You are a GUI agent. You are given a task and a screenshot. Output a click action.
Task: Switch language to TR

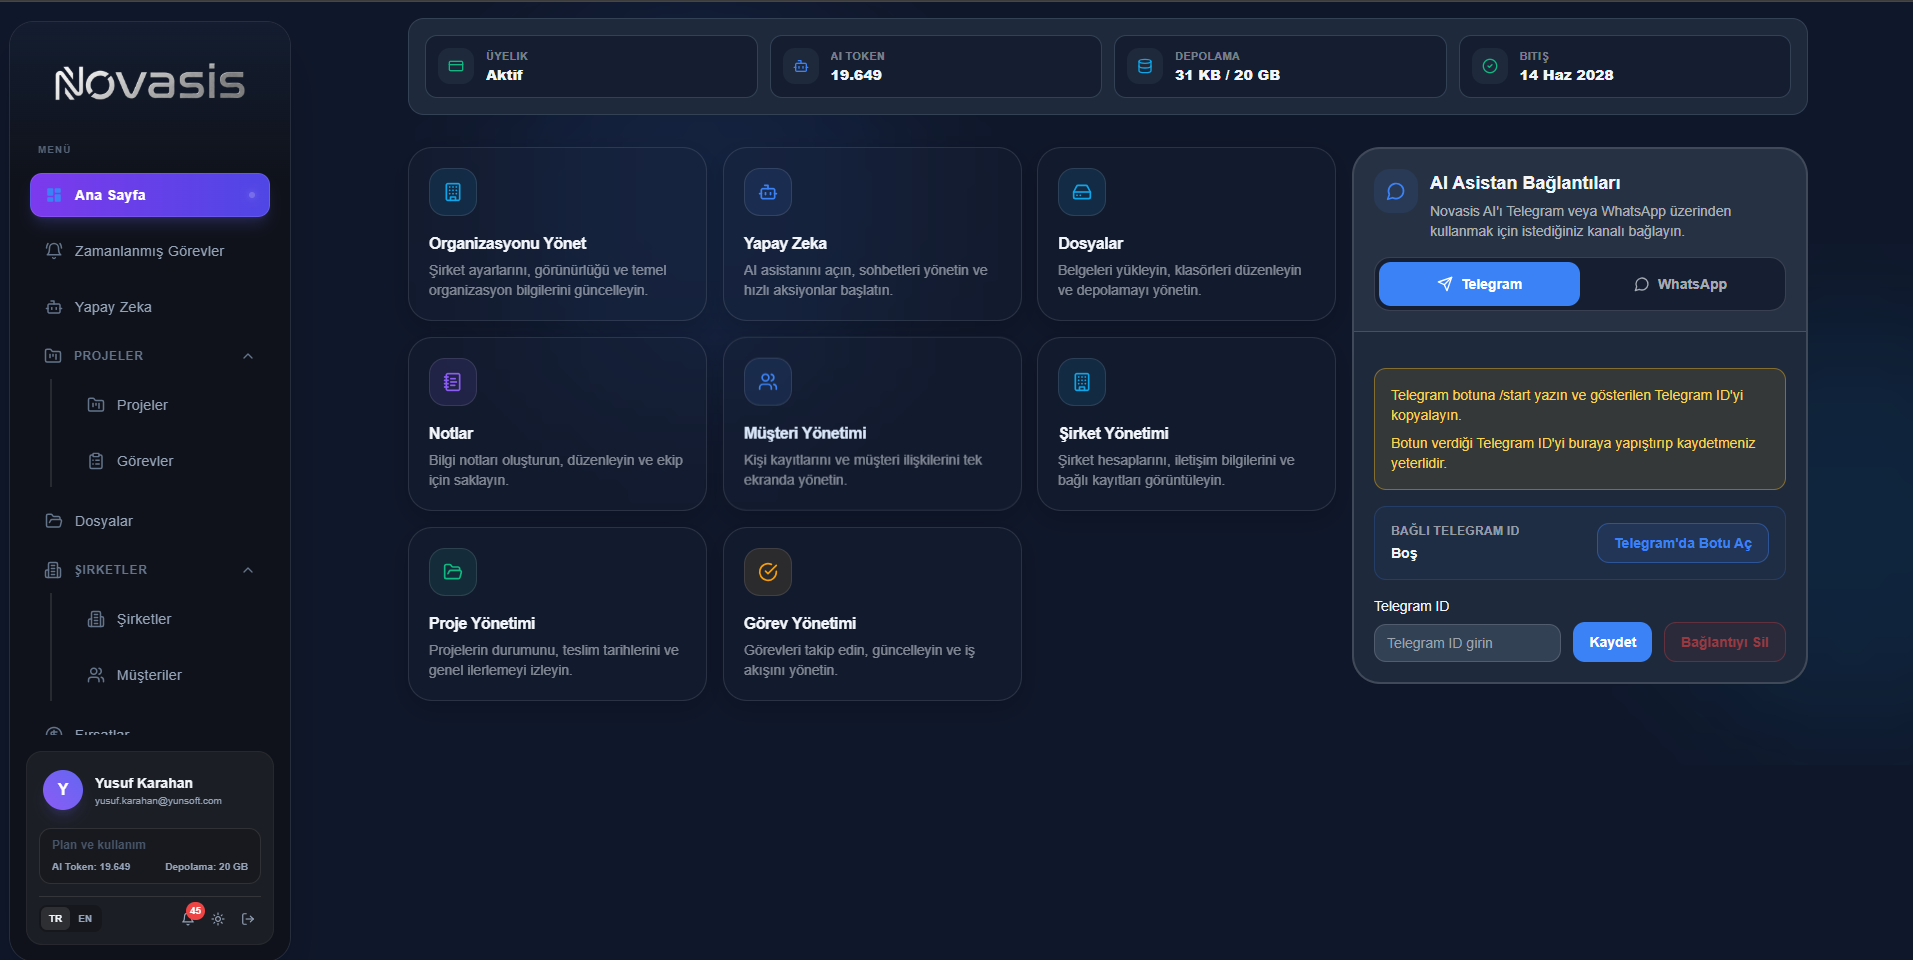click(56, 919)
